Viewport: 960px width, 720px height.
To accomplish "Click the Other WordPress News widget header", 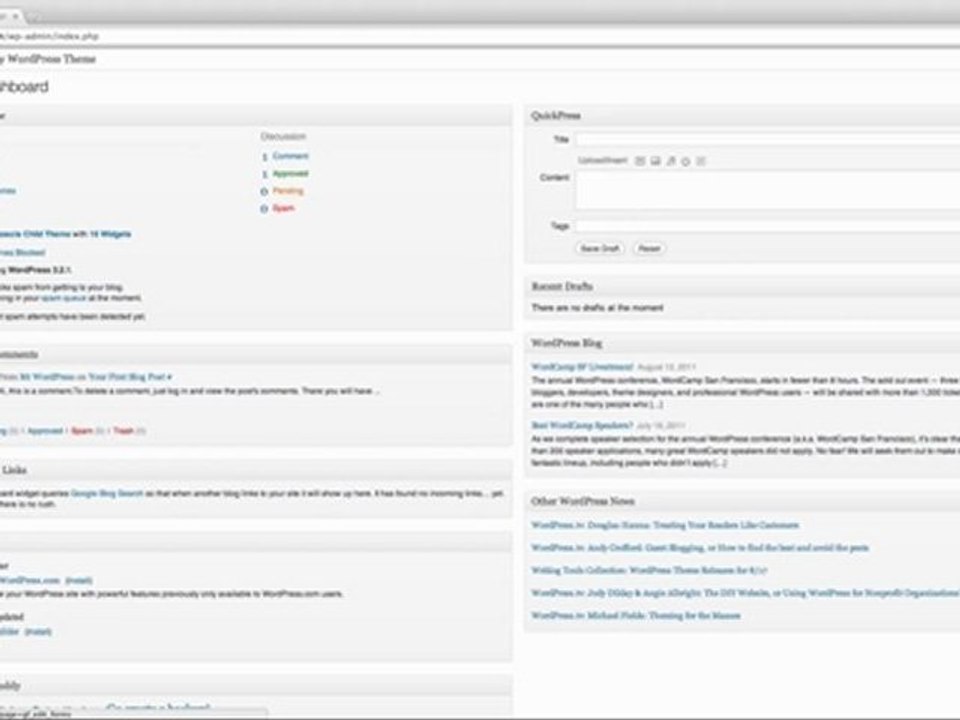I will 742,501.
